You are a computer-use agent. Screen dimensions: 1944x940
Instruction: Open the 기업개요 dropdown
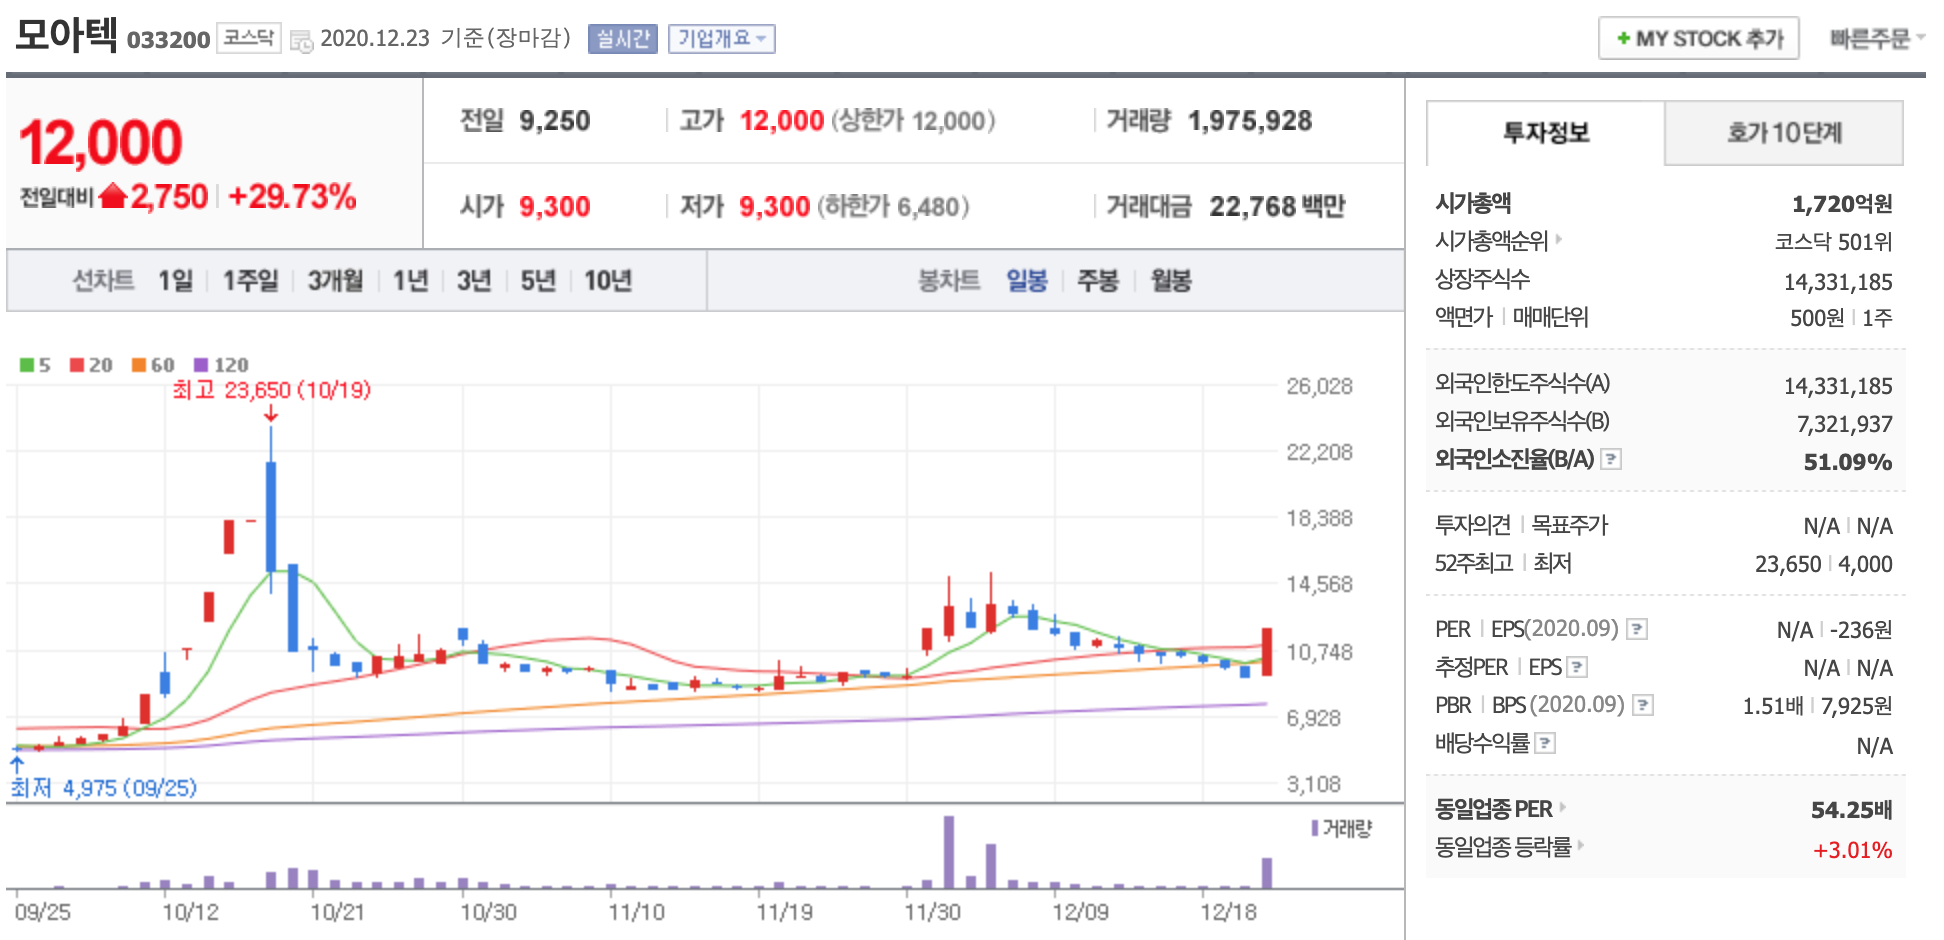pos(721,39)
